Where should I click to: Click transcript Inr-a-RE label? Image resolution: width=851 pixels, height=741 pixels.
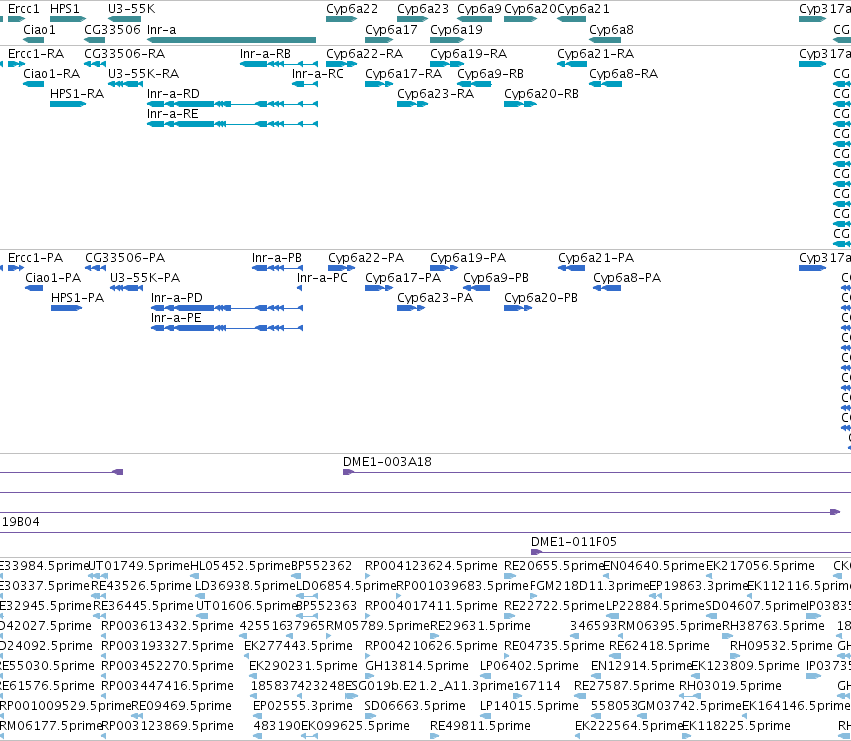pos(173,113)
